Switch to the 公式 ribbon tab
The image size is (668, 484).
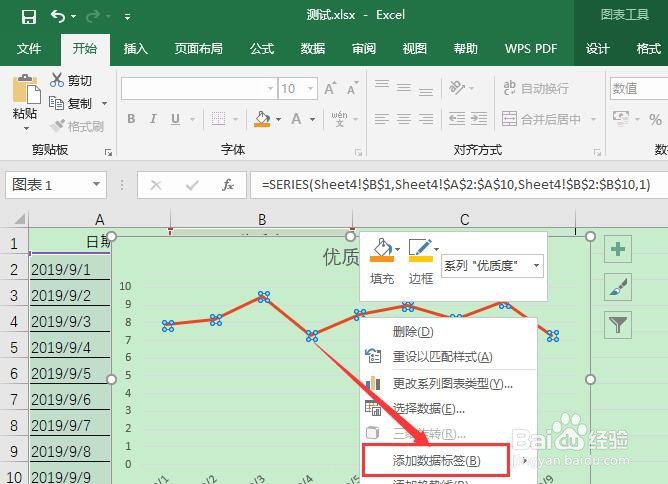point(262,49)
